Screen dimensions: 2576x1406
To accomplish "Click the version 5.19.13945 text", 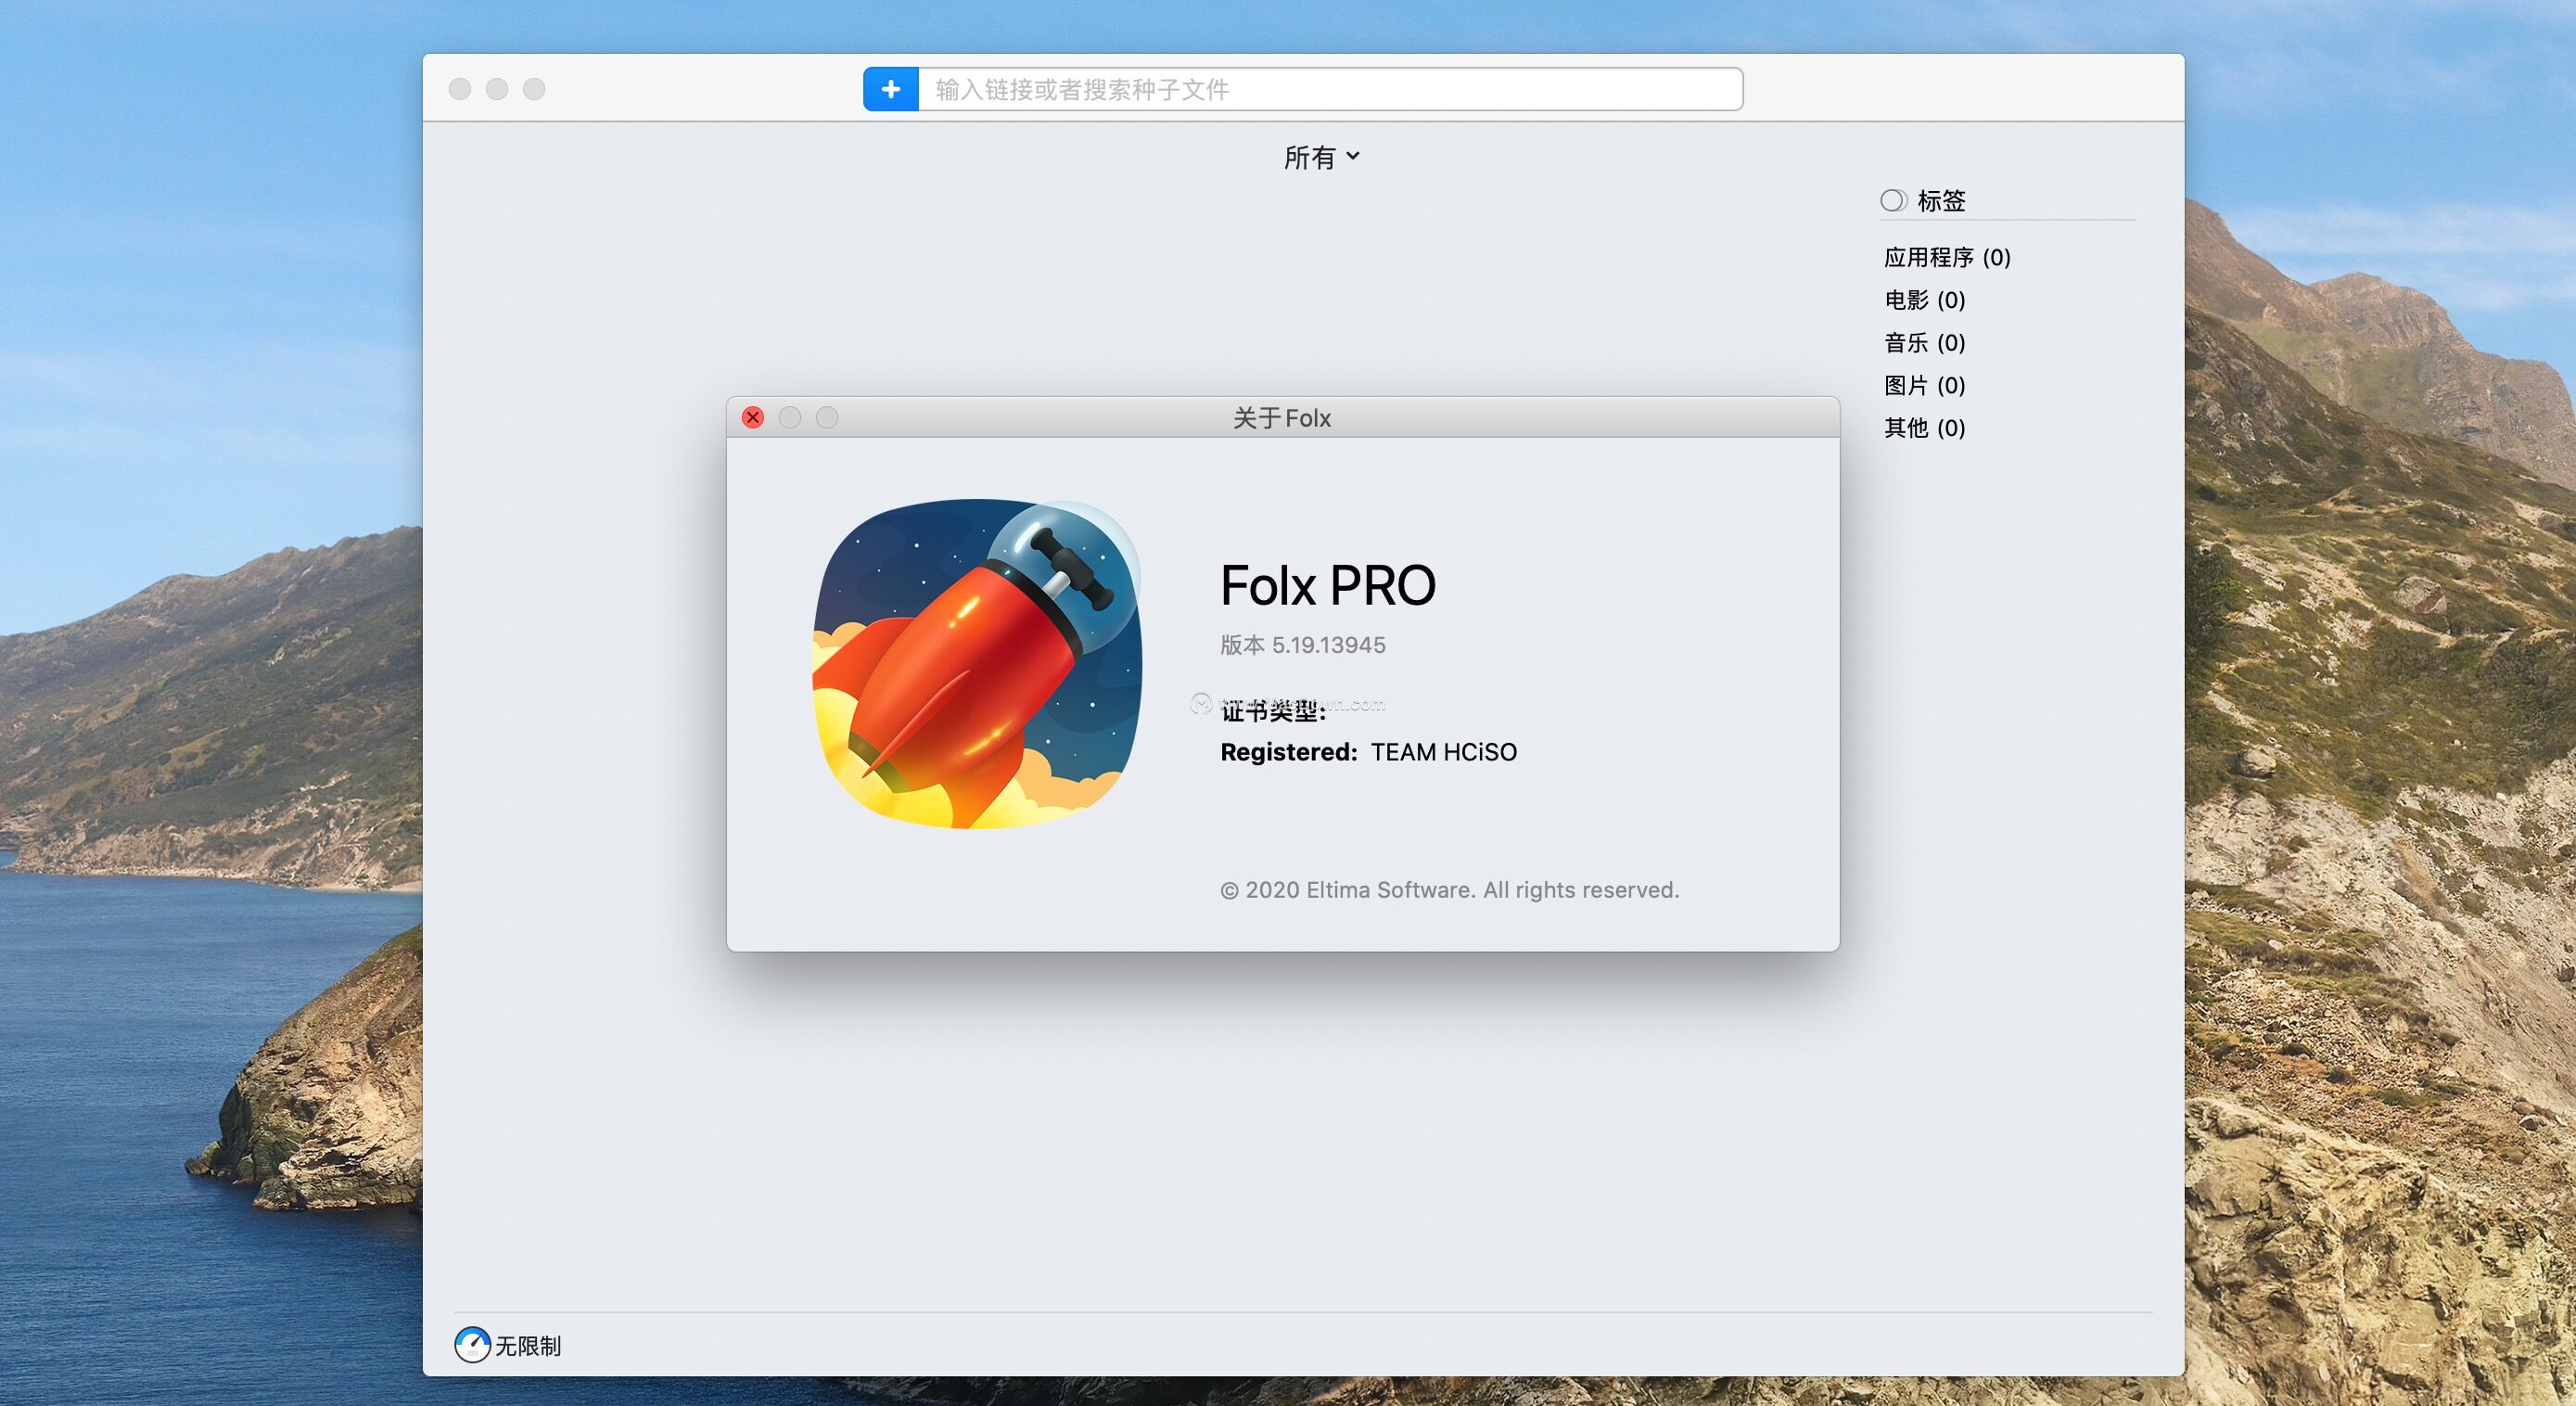I will pyautogui.click(x=1302, y=645).
